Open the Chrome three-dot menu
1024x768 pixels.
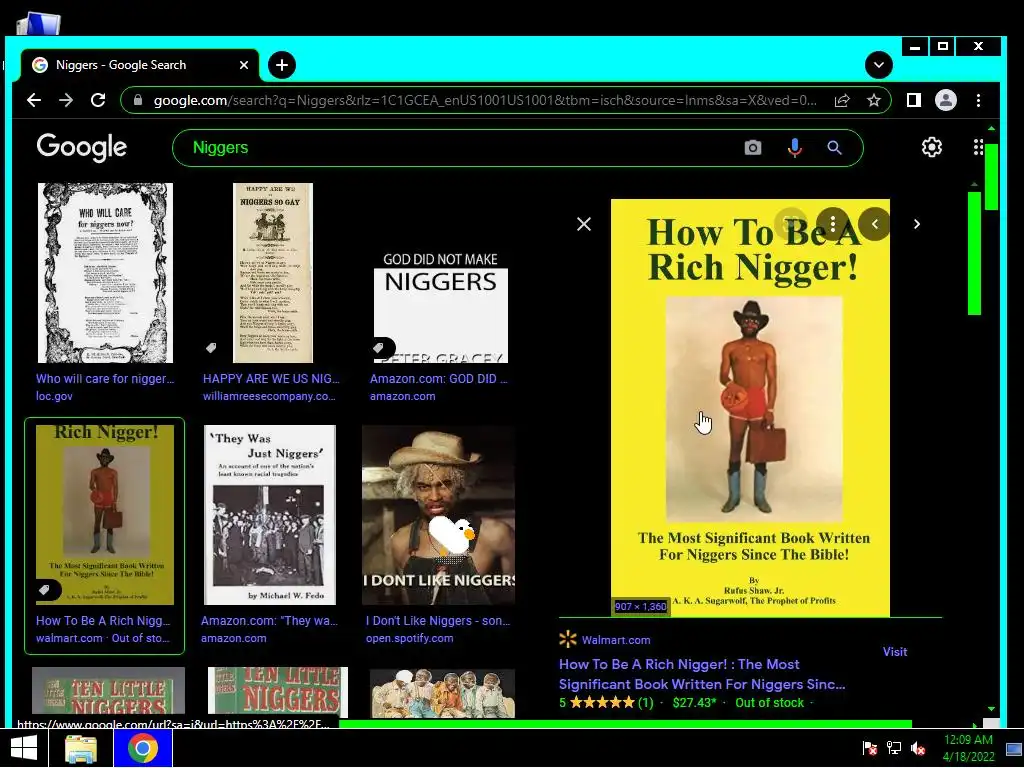coord(978,100)
